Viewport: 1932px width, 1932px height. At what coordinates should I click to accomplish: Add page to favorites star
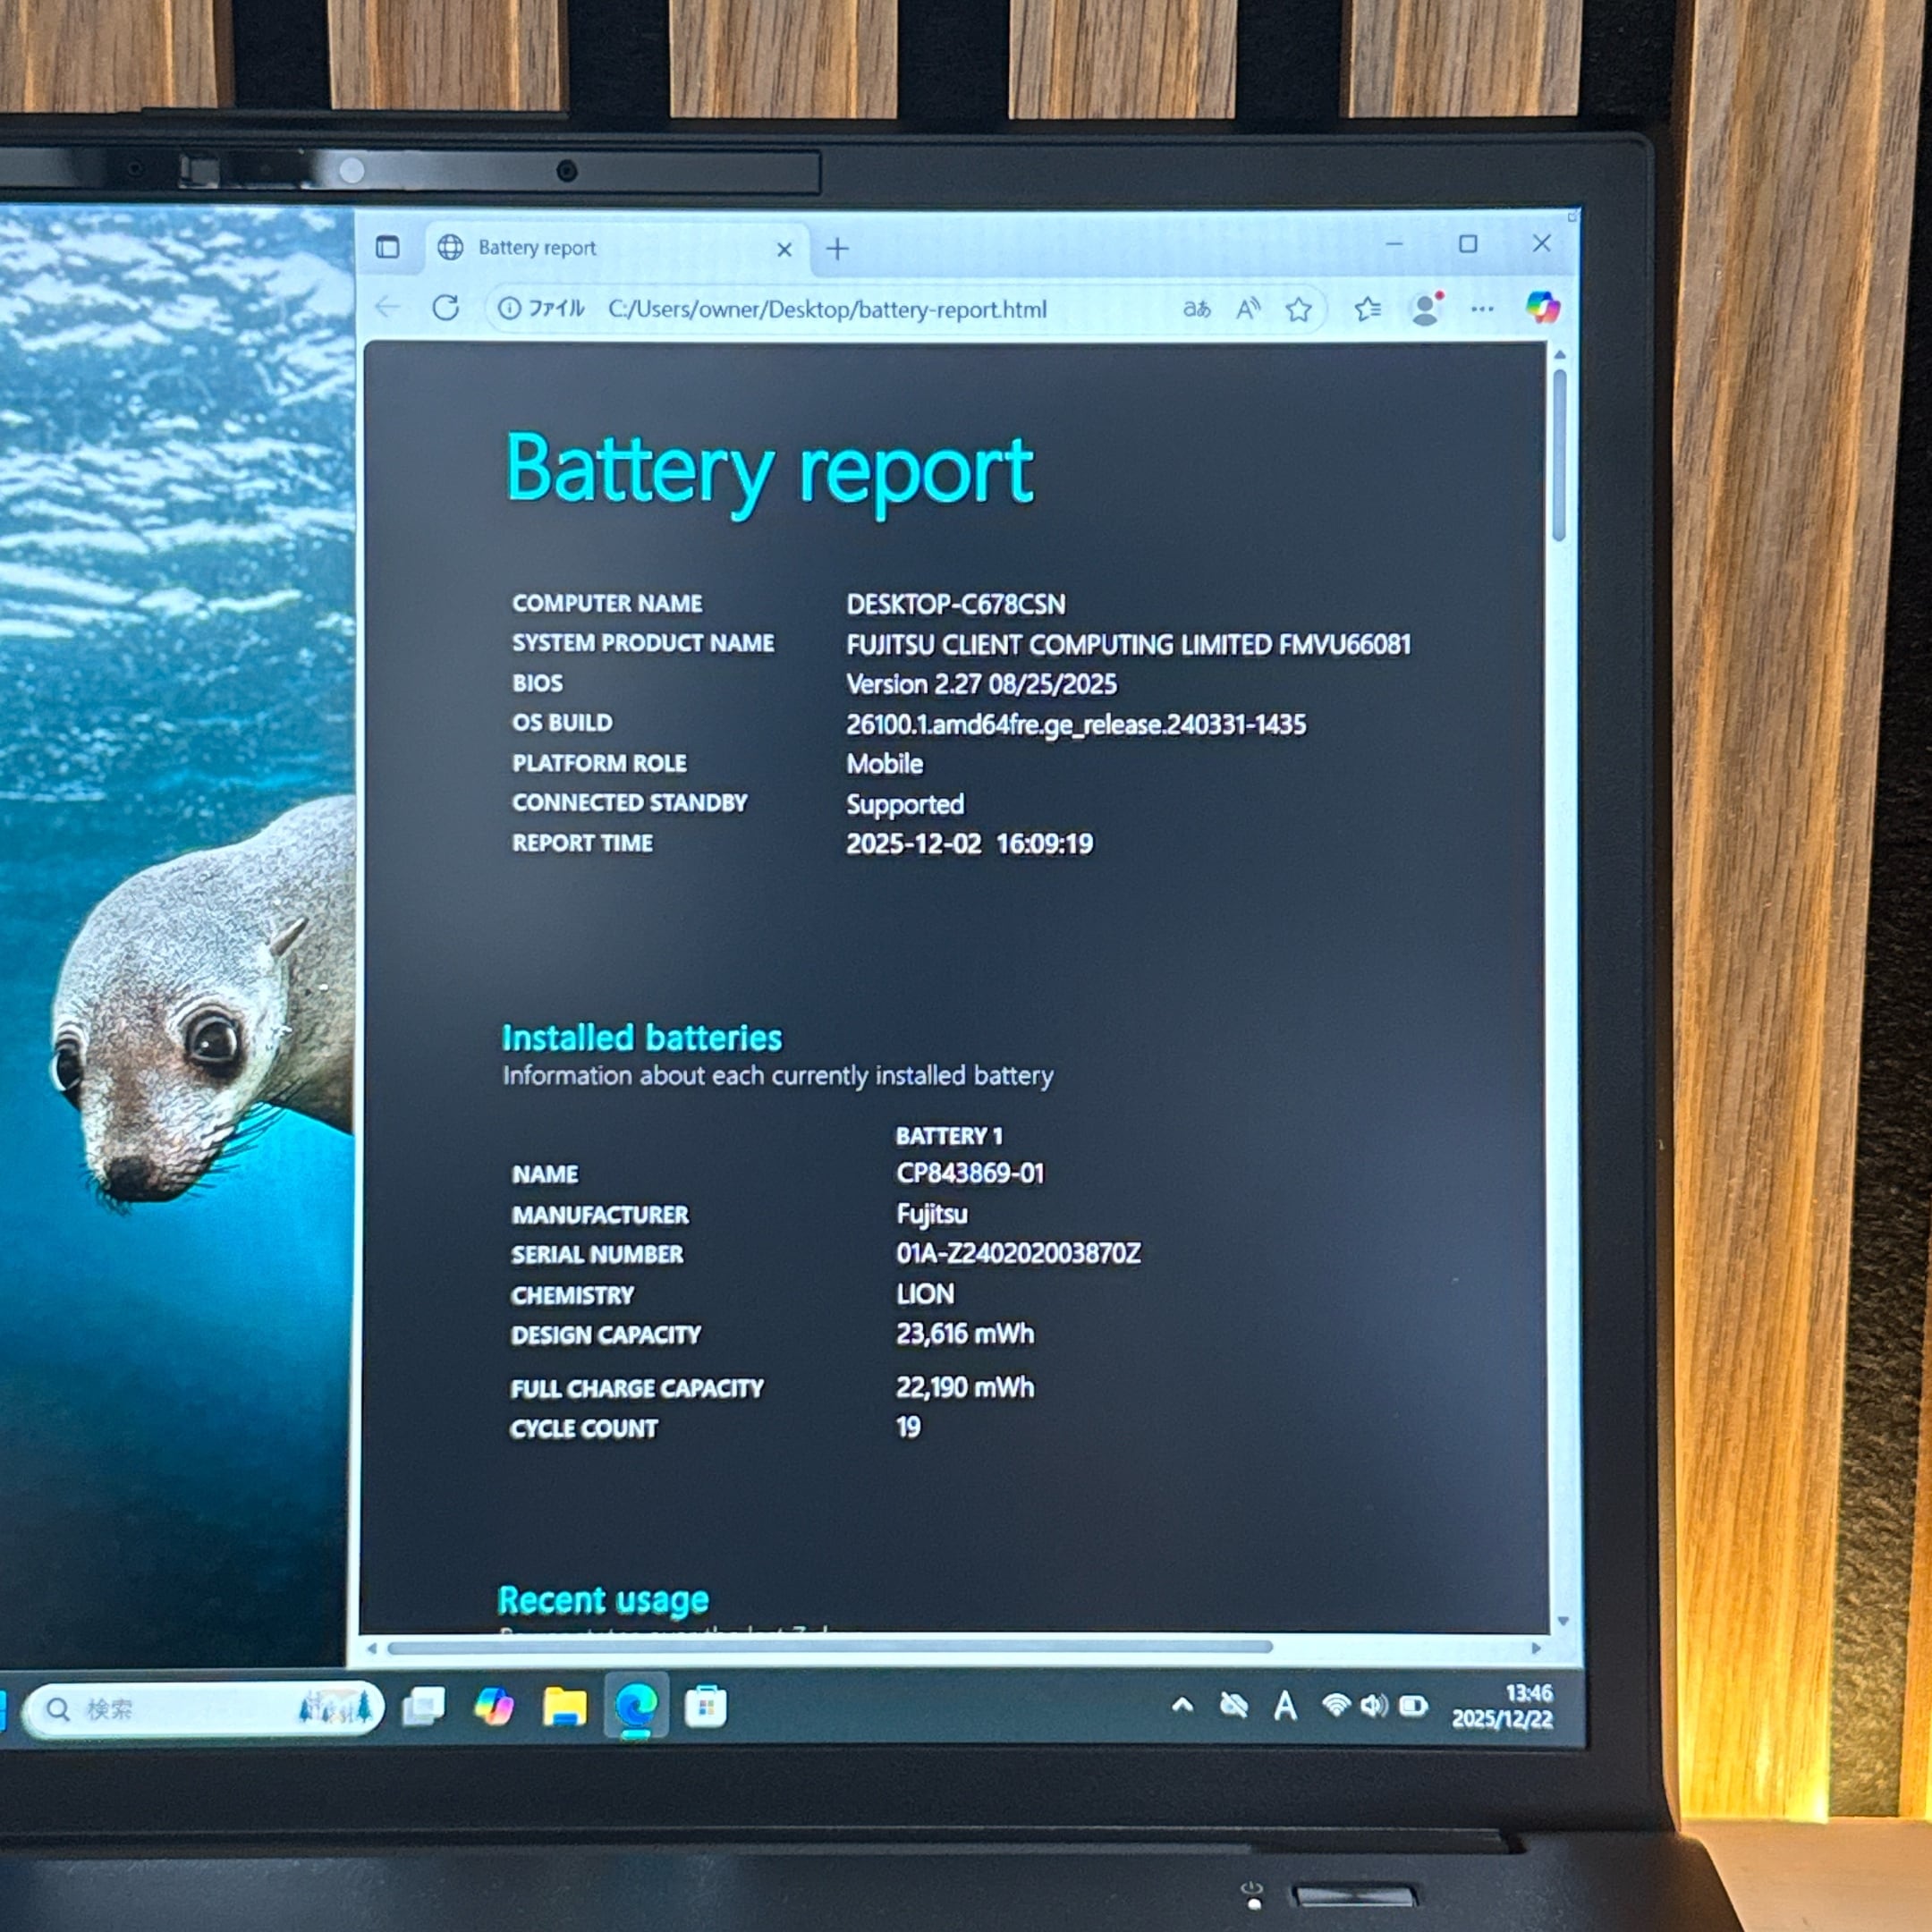[x=1298, y=310]
